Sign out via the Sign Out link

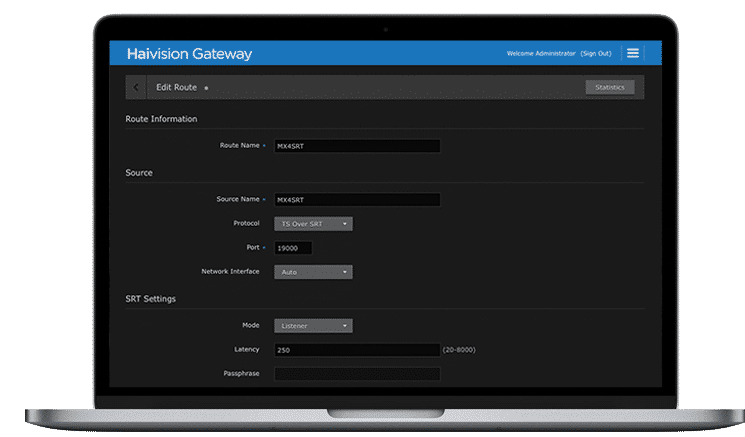[x=595, y=53]
